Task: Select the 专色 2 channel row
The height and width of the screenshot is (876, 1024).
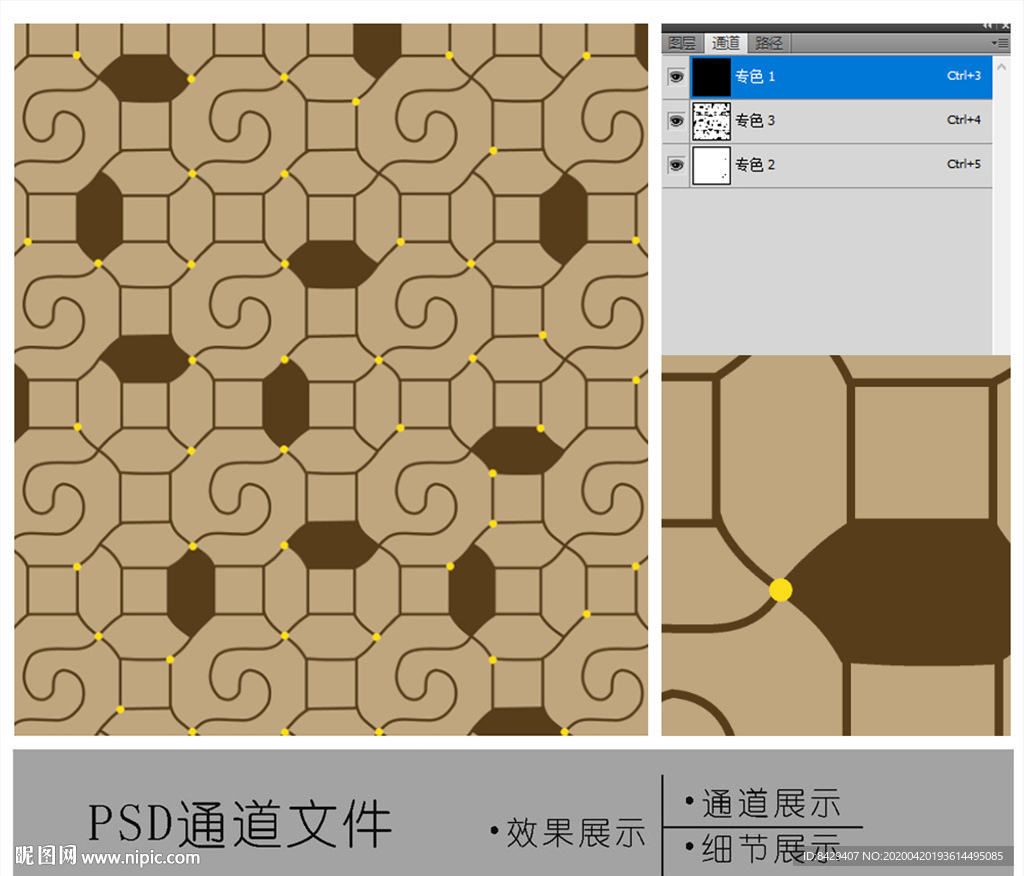Action: (827, 165)
